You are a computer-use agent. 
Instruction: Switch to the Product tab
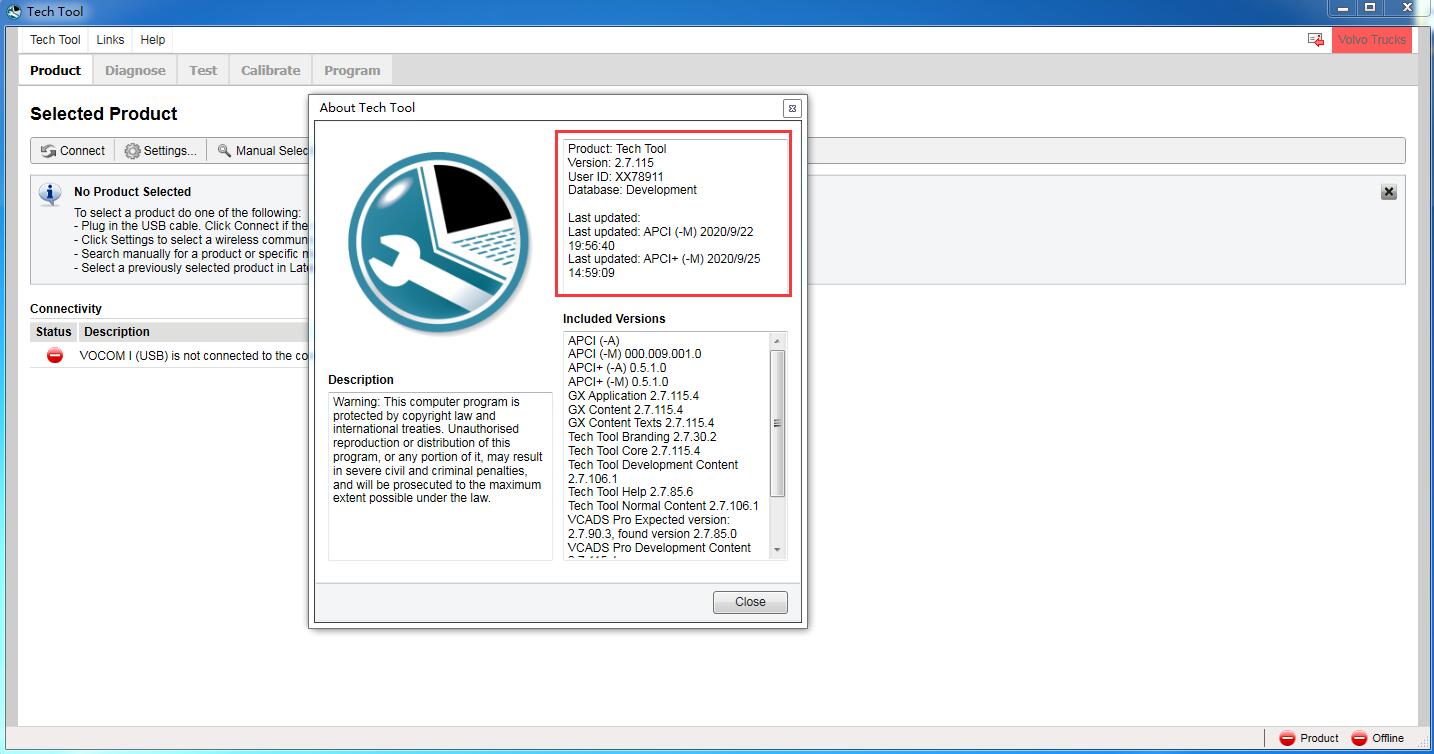56,71
